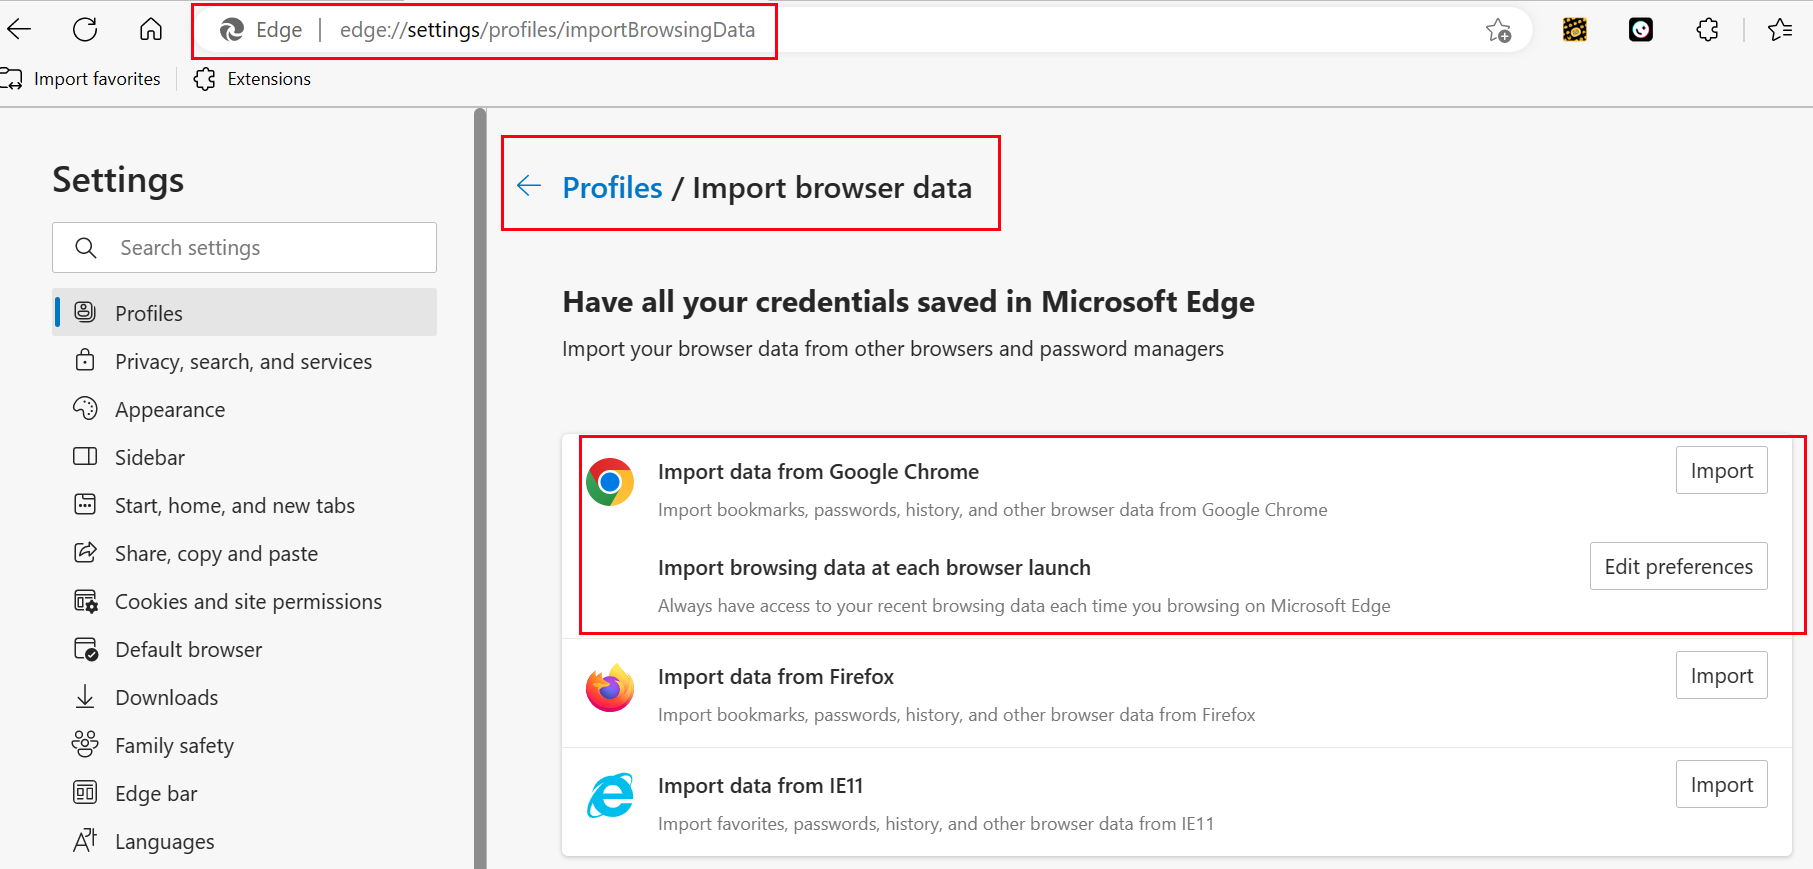Import data from Google Chrome button
Screen dimensions: 1813x869
[x=1721, y=471]
